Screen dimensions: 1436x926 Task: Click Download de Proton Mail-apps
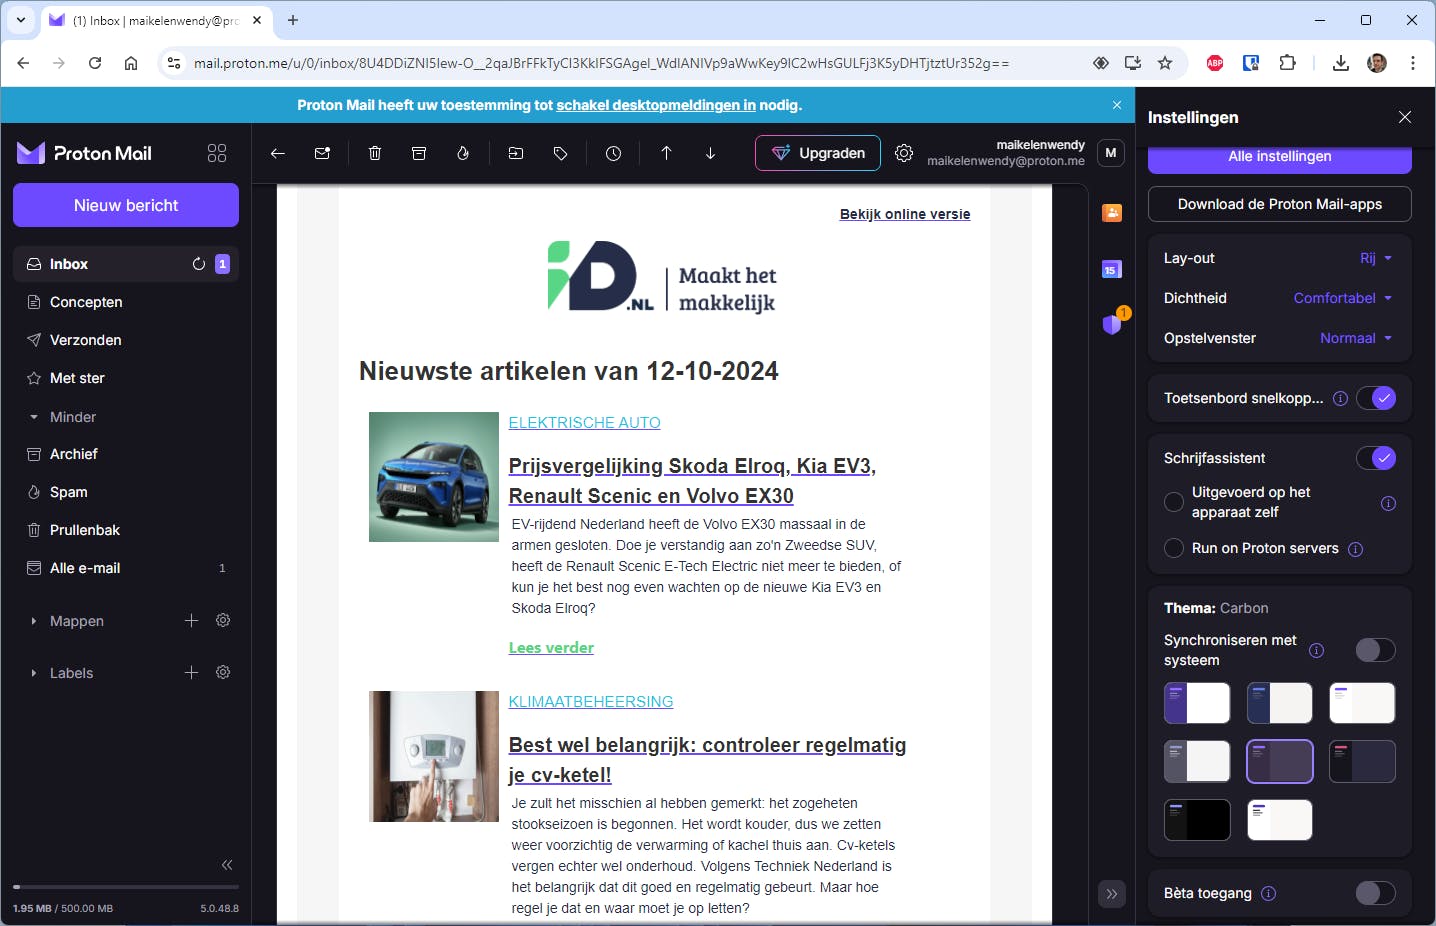click(x=1280, y=204)
